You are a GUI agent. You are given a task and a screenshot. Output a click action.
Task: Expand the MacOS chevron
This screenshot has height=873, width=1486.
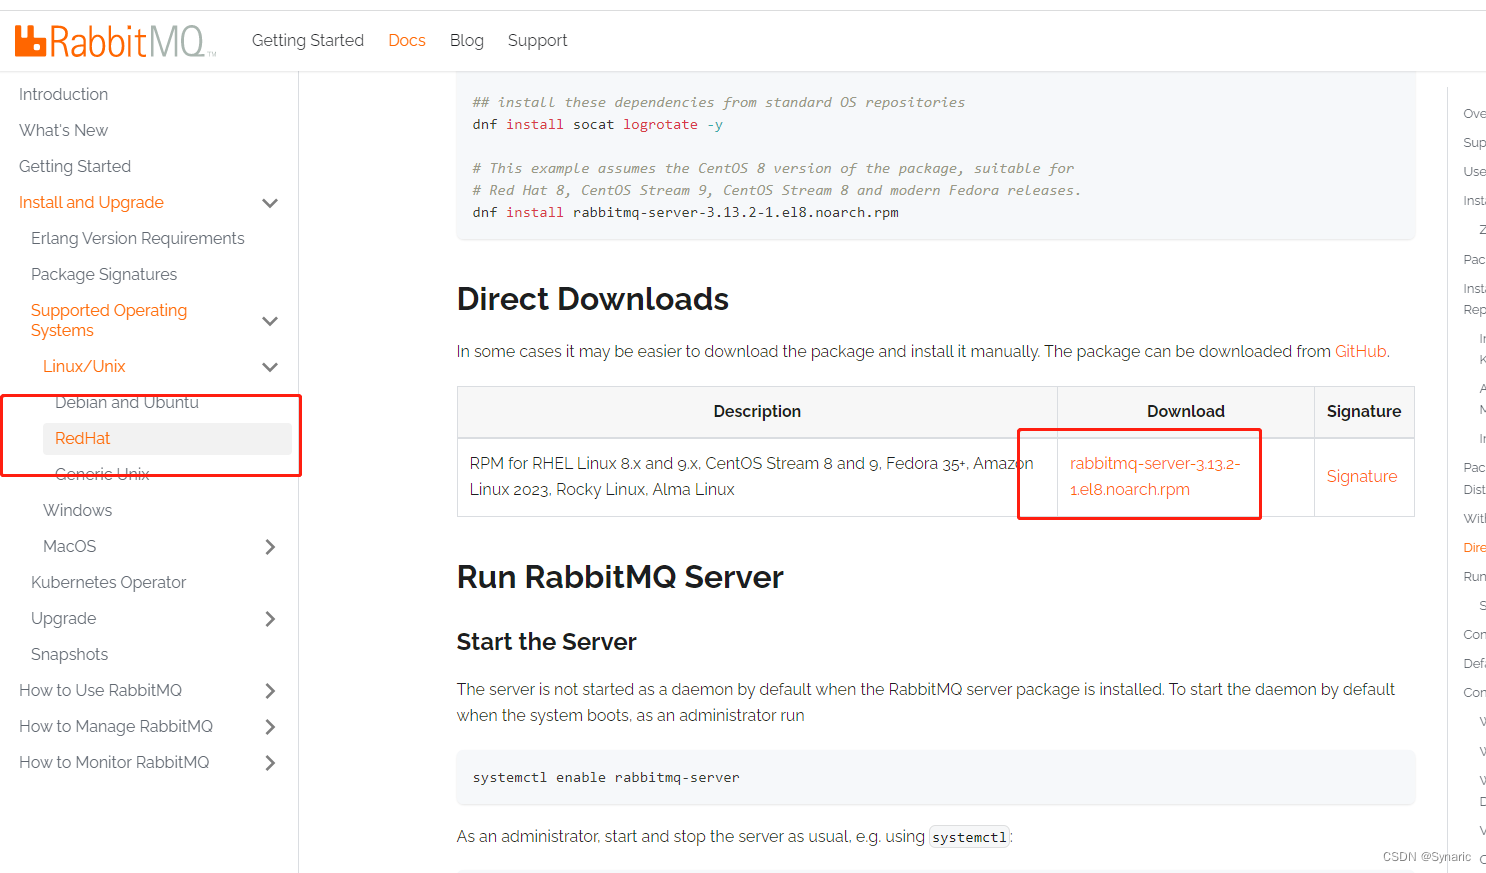pyautogui.click(x=270, y=547)
